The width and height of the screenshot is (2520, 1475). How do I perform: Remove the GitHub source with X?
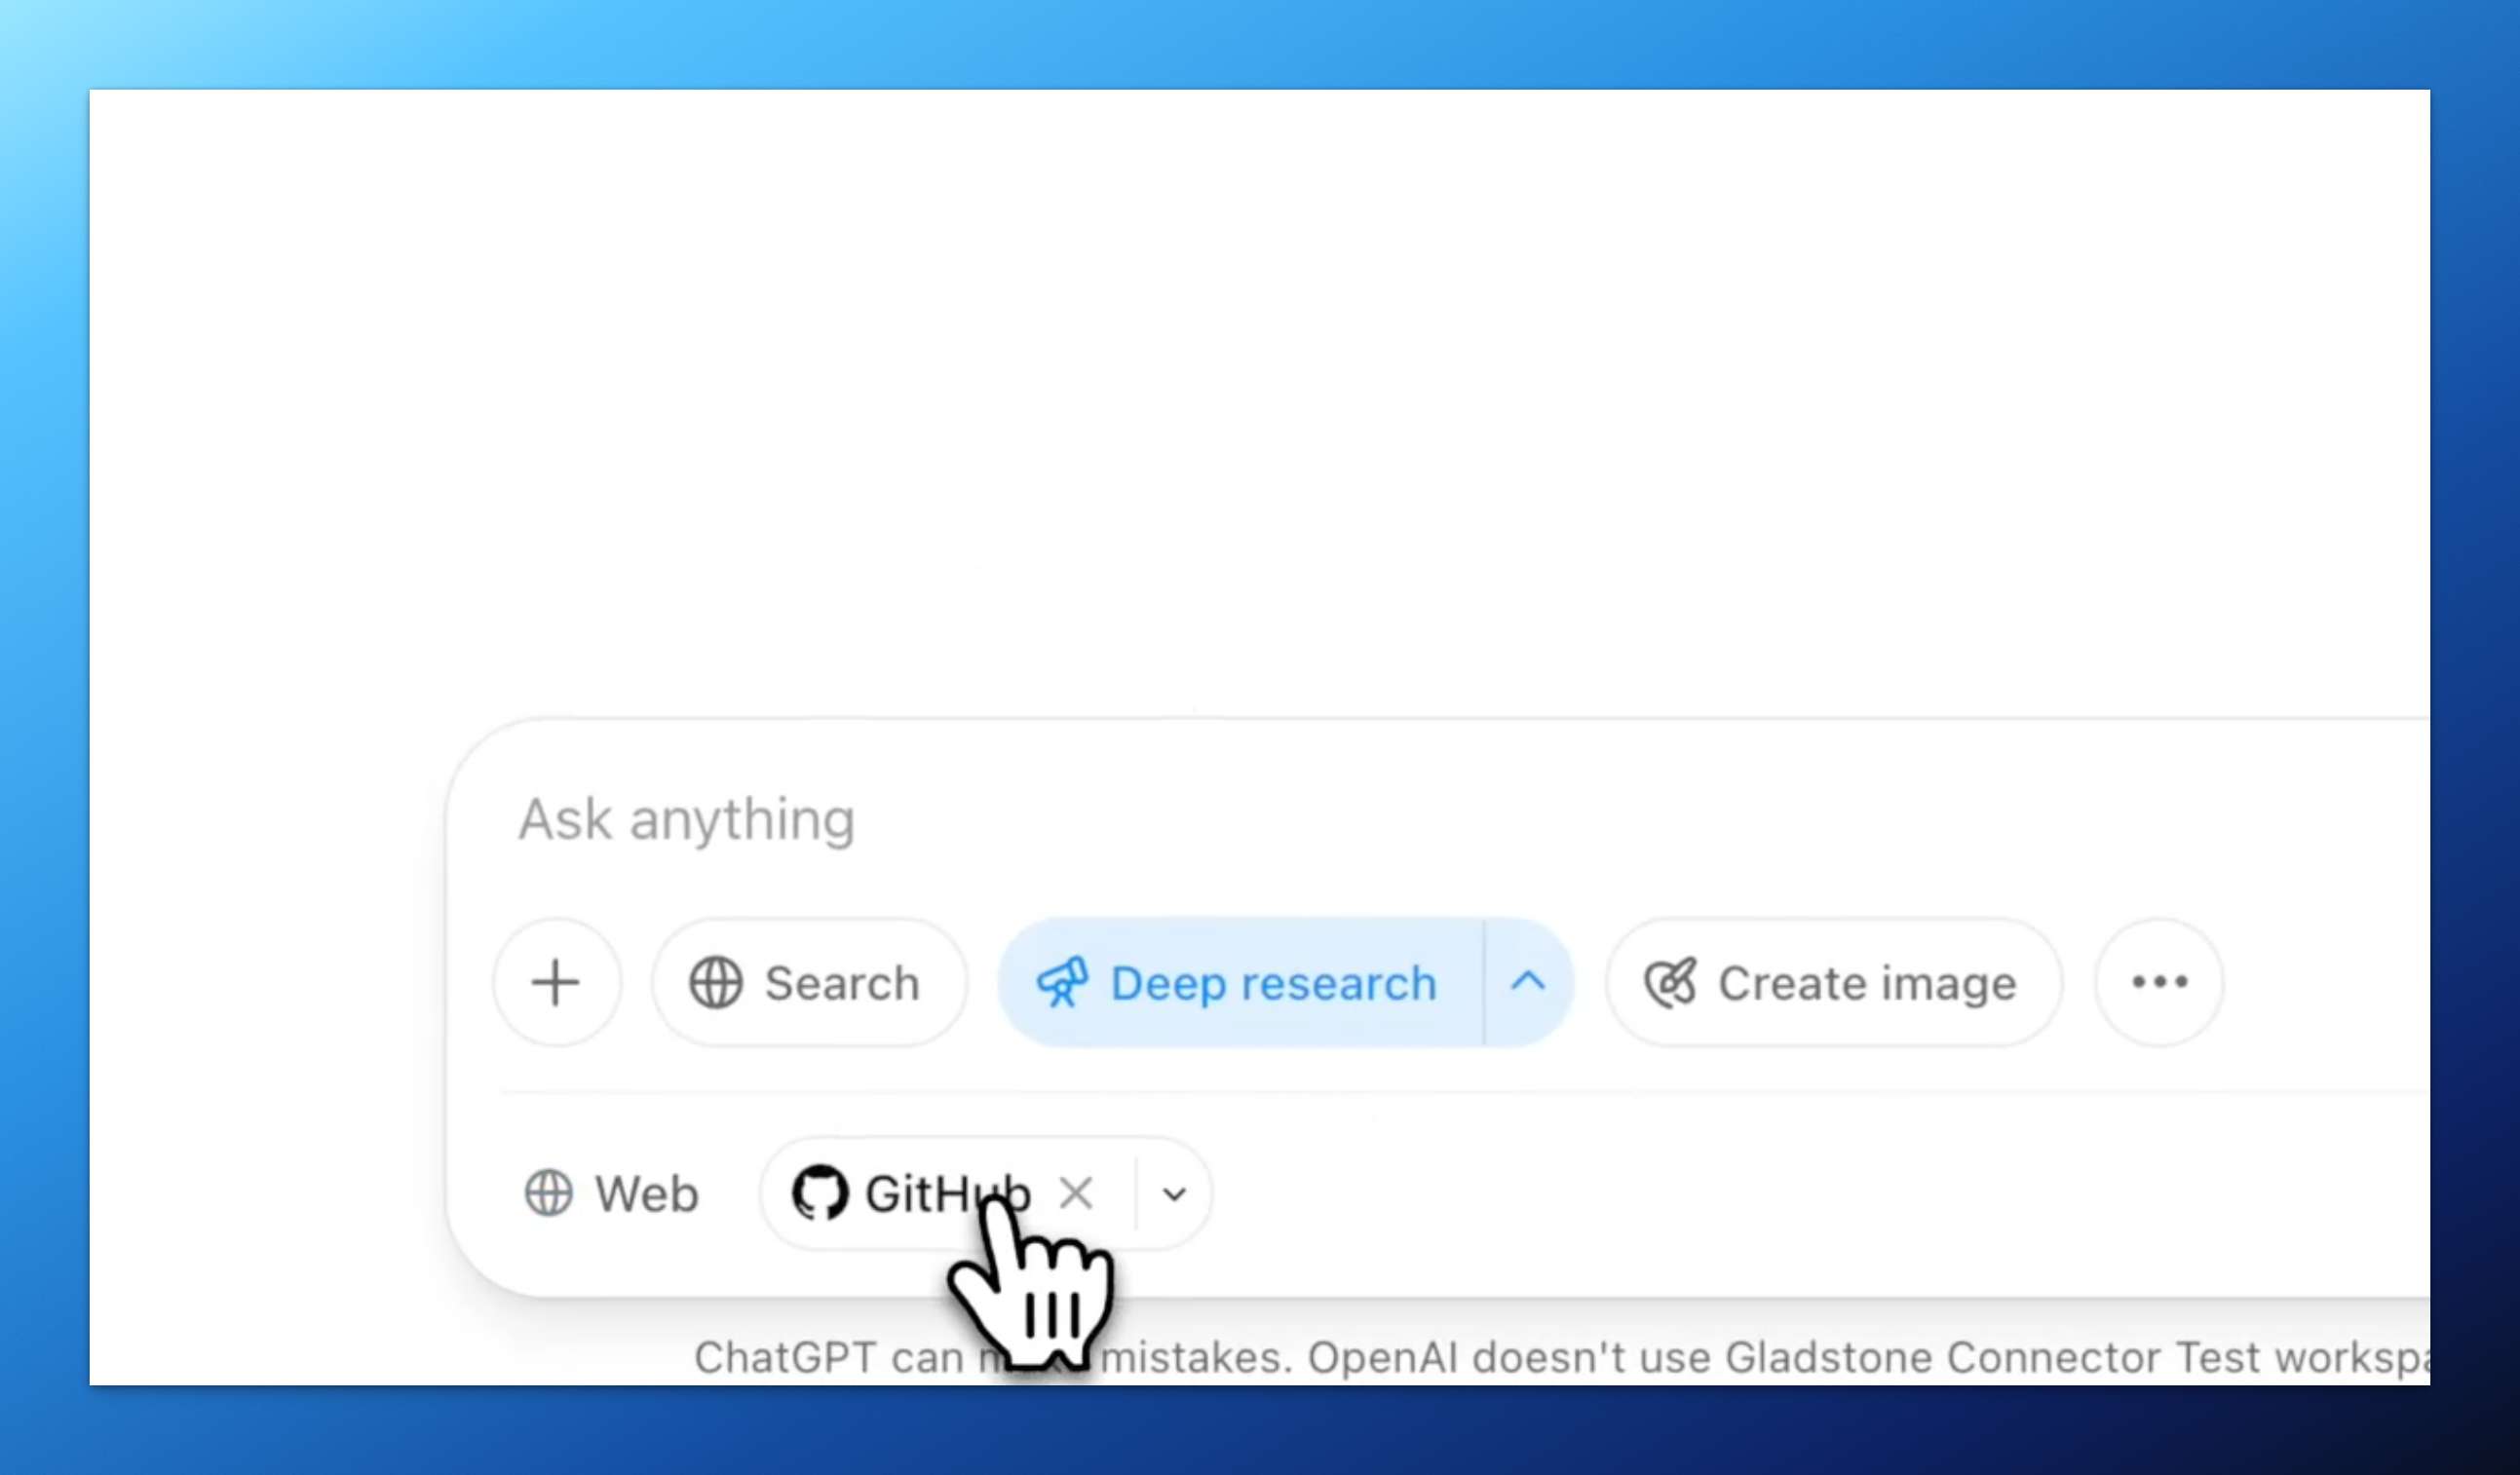tap(1076, 1192)
